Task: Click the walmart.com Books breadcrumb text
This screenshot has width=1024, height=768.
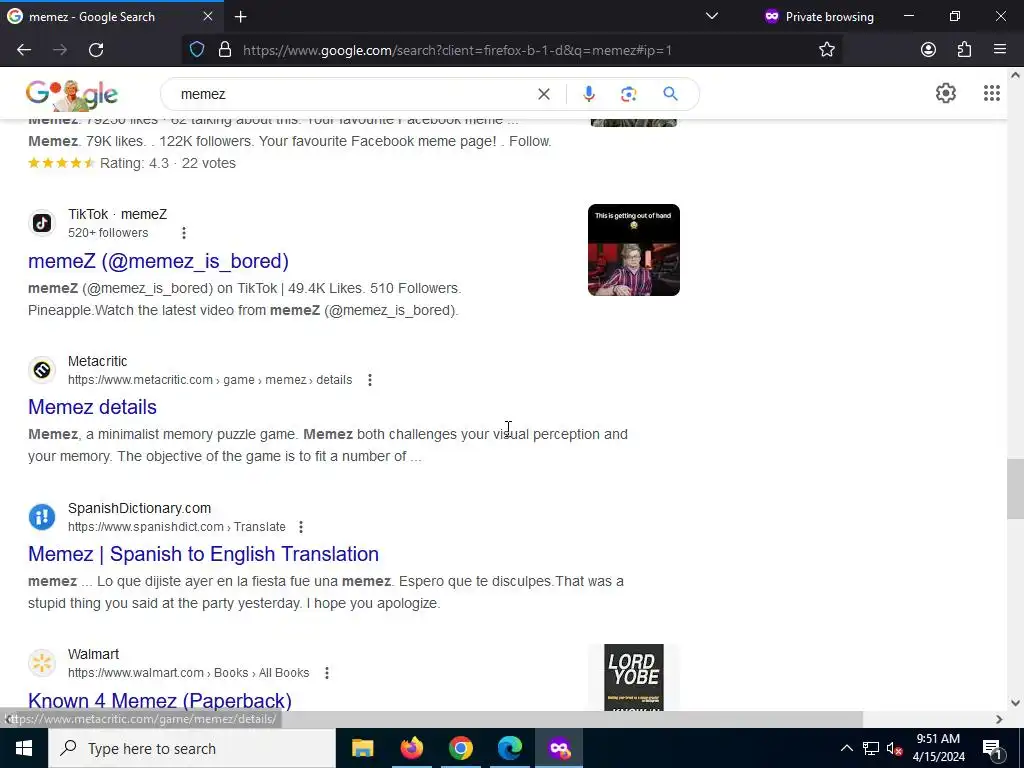Action: click(188, 673)
